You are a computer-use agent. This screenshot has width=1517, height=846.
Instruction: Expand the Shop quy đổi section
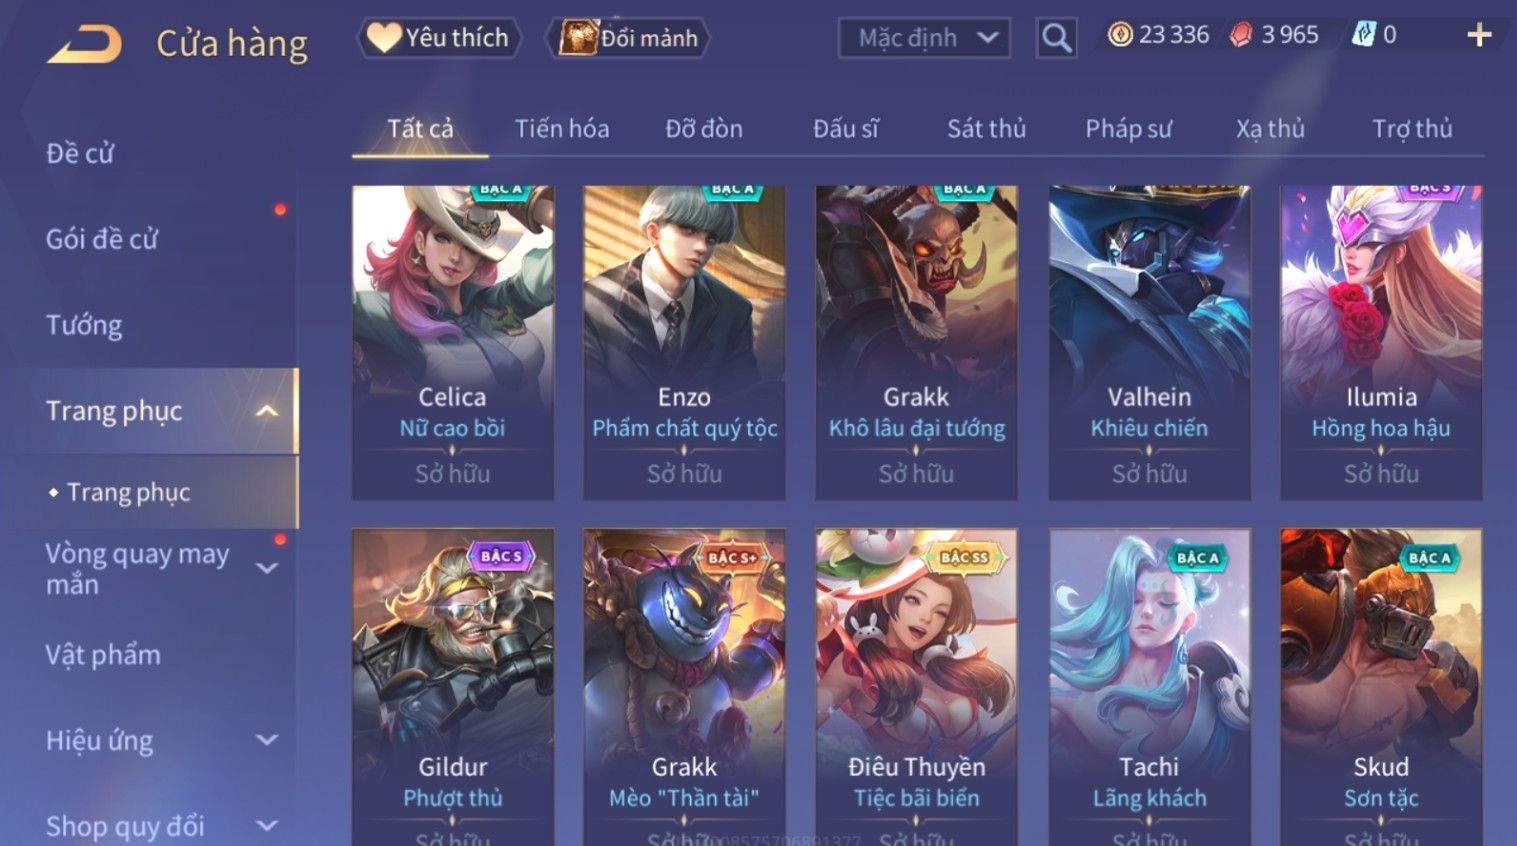(x=266, y=826)
